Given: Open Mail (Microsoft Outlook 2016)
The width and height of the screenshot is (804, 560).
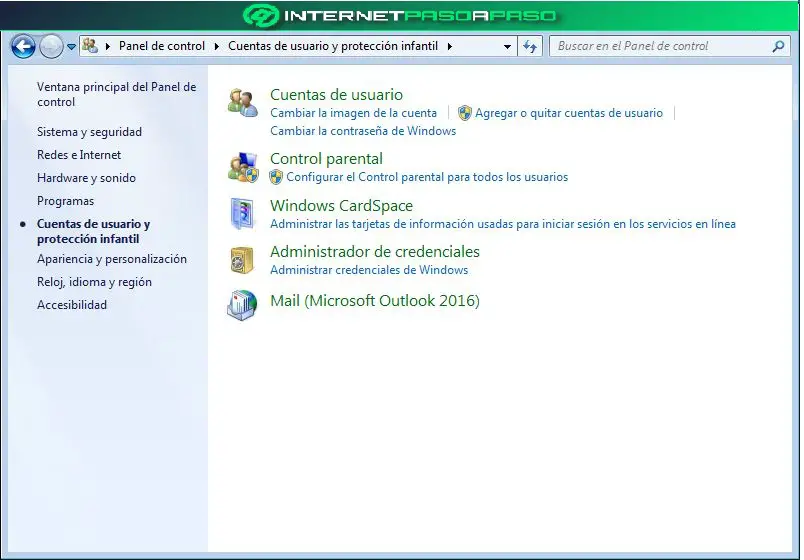Looking at the screenshot, I should click(x=375, y=301).
